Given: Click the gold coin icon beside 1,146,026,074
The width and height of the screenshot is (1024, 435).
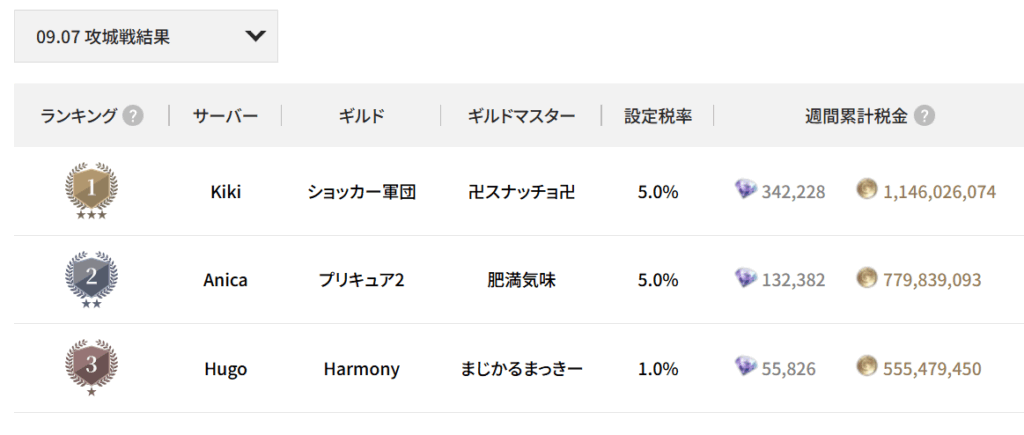Looking at the screenshot, I should click(867, 190).
